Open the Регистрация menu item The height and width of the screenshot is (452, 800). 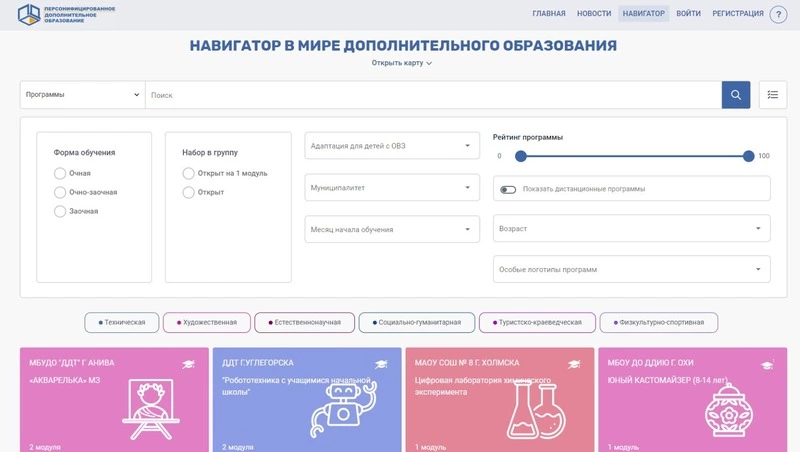[737, 14]
